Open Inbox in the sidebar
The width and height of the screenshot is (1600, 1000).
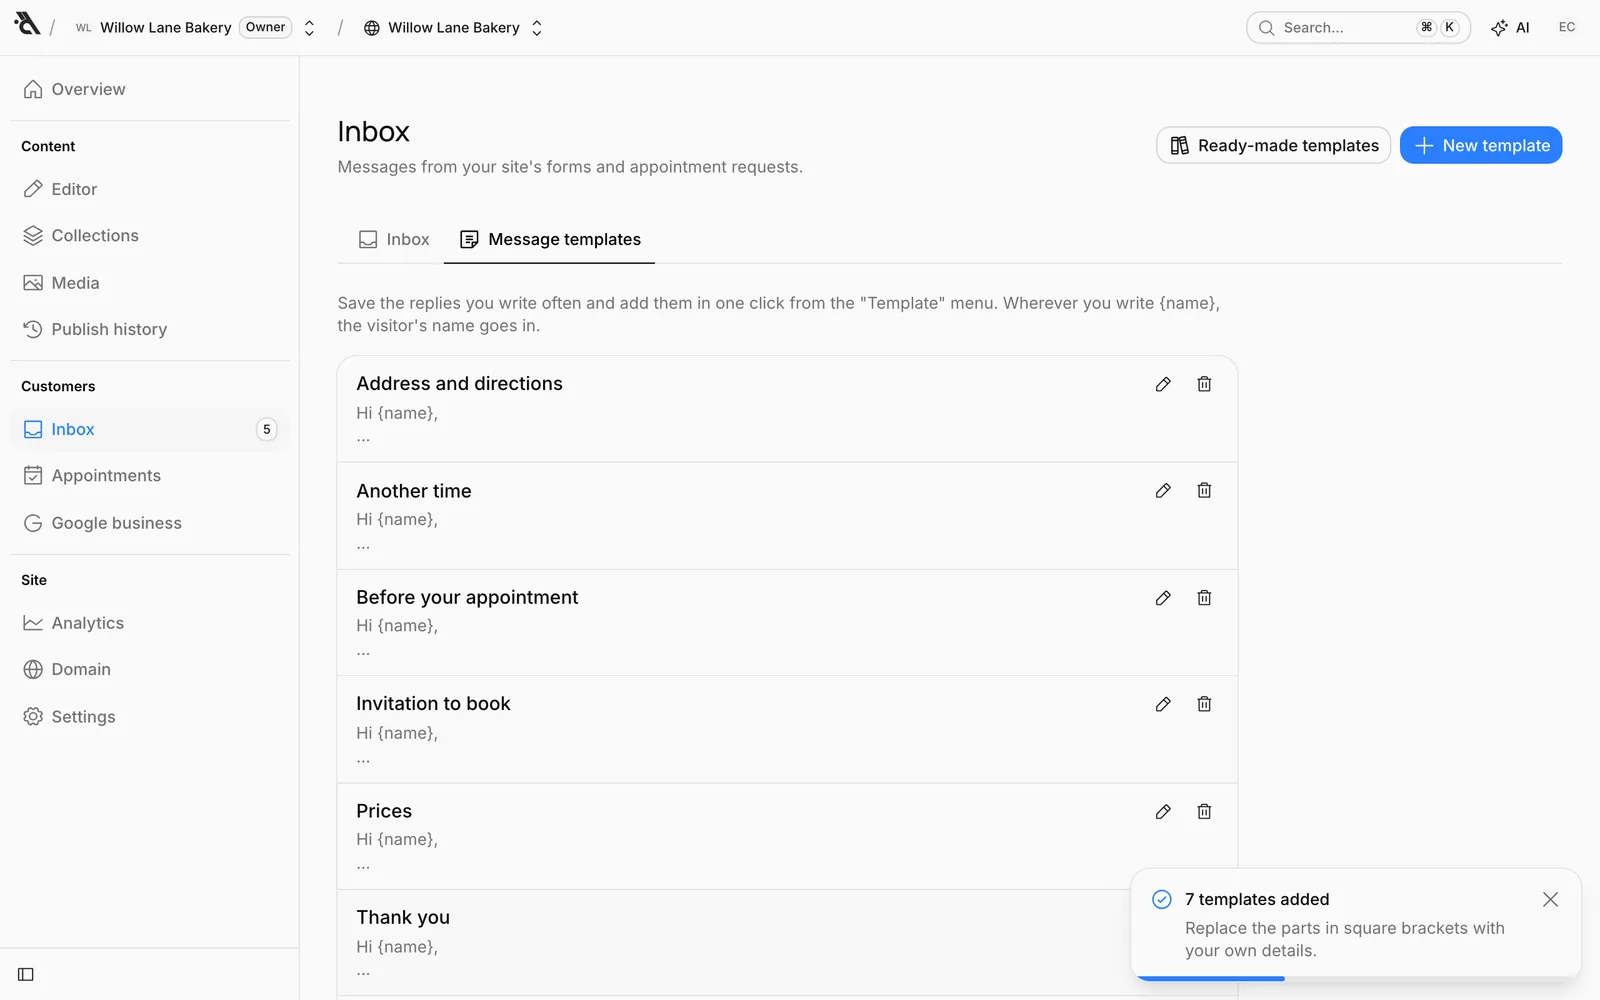[150, 429]
